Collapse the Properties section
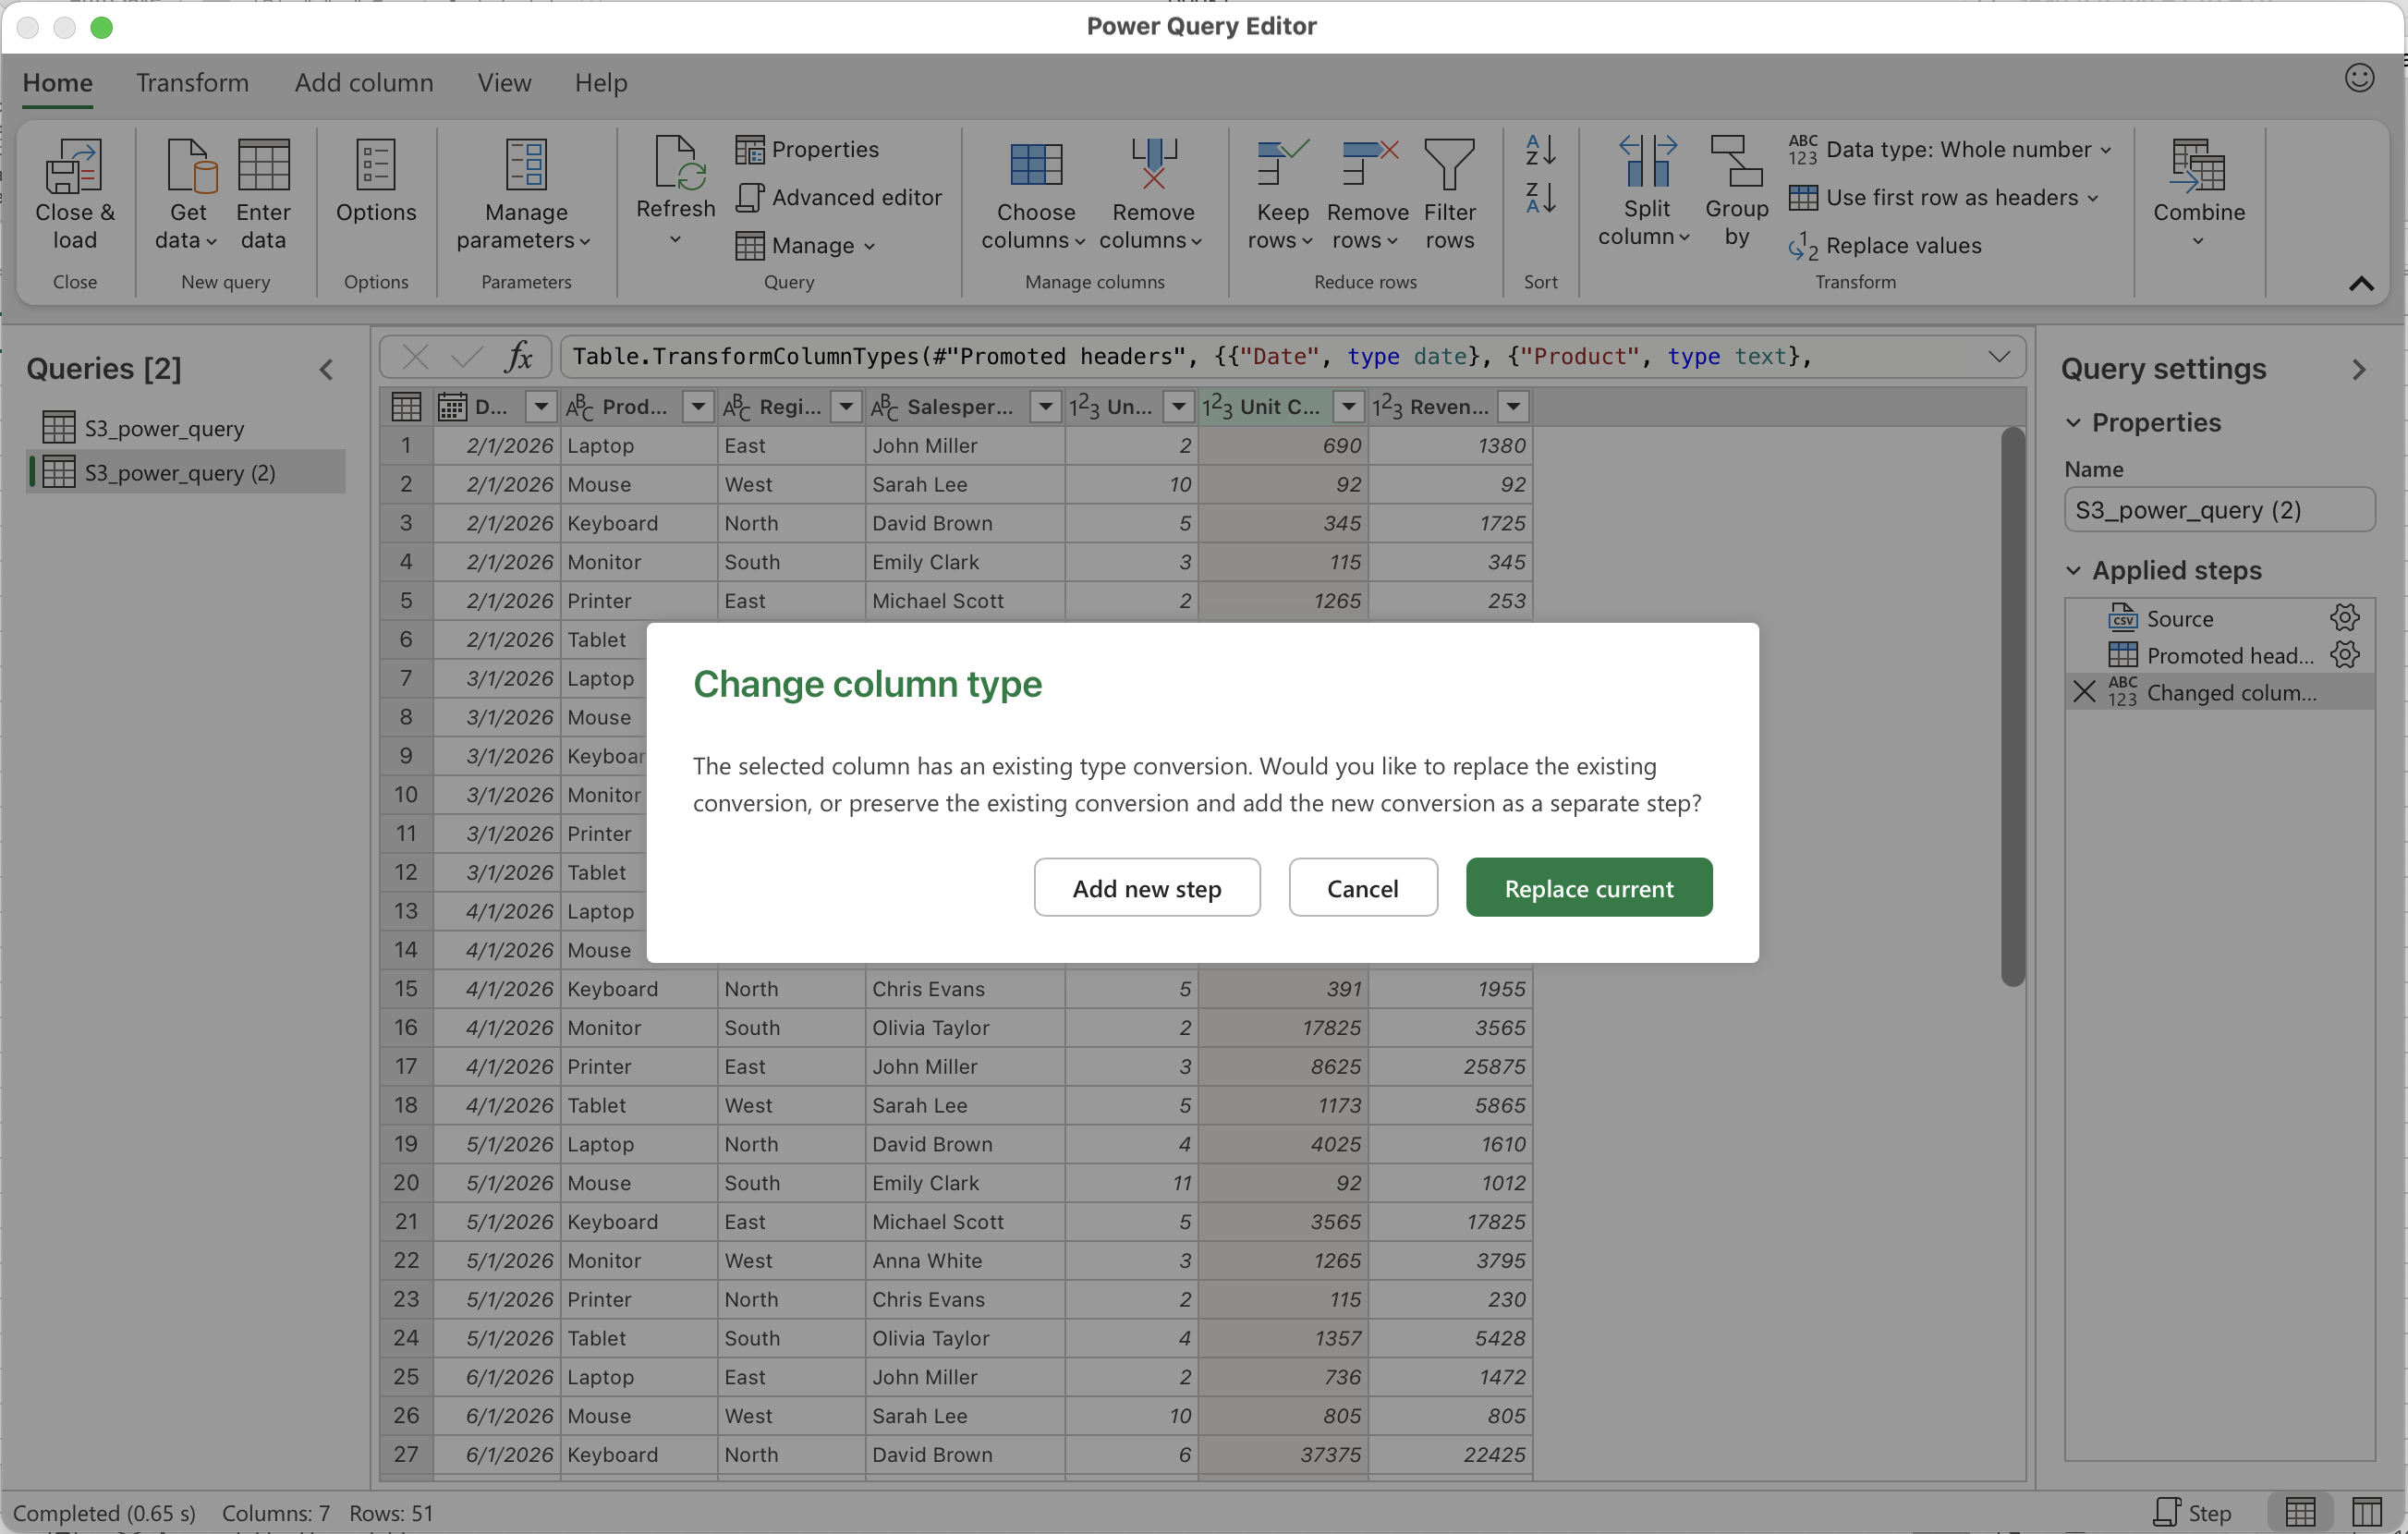 [x=2074, y=422]
